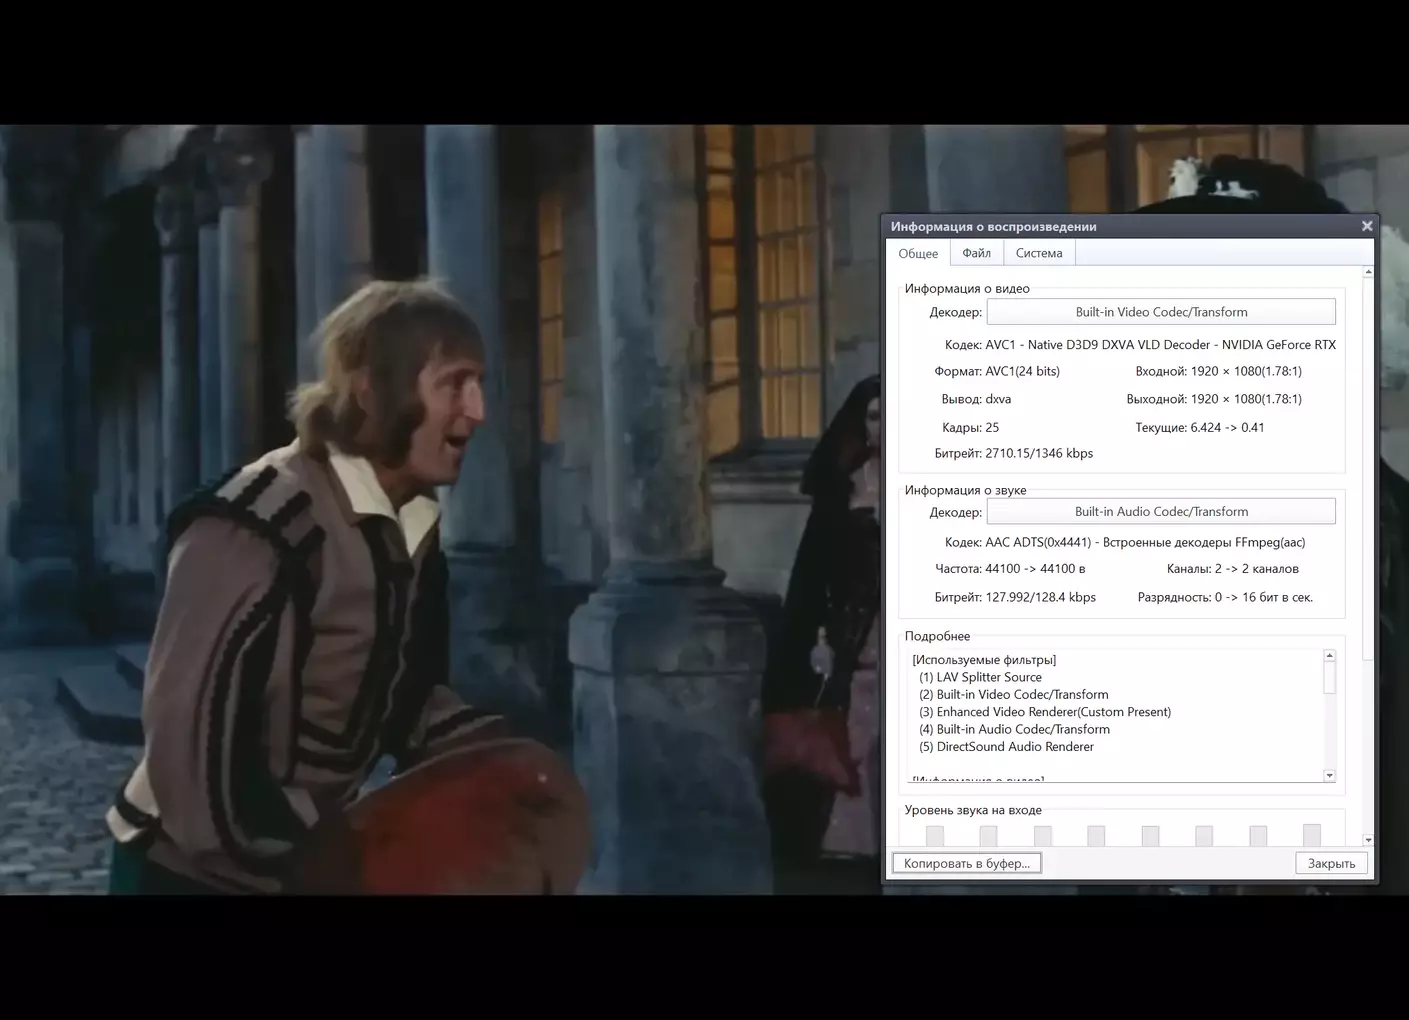Screen dimensions: 1409x1020
Task: Open the Система tab
Action: [x=1038, y=253]
